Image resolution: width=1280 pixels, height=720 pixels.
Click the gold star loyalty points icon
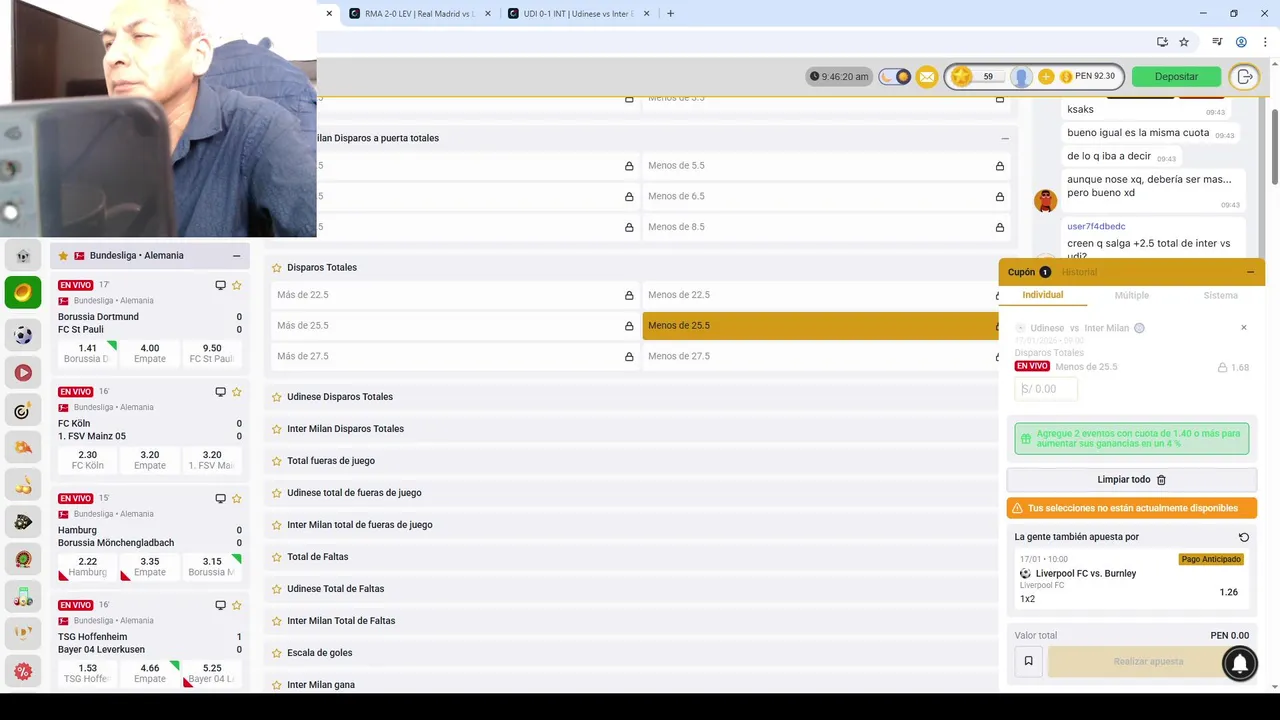click(961, 77)
